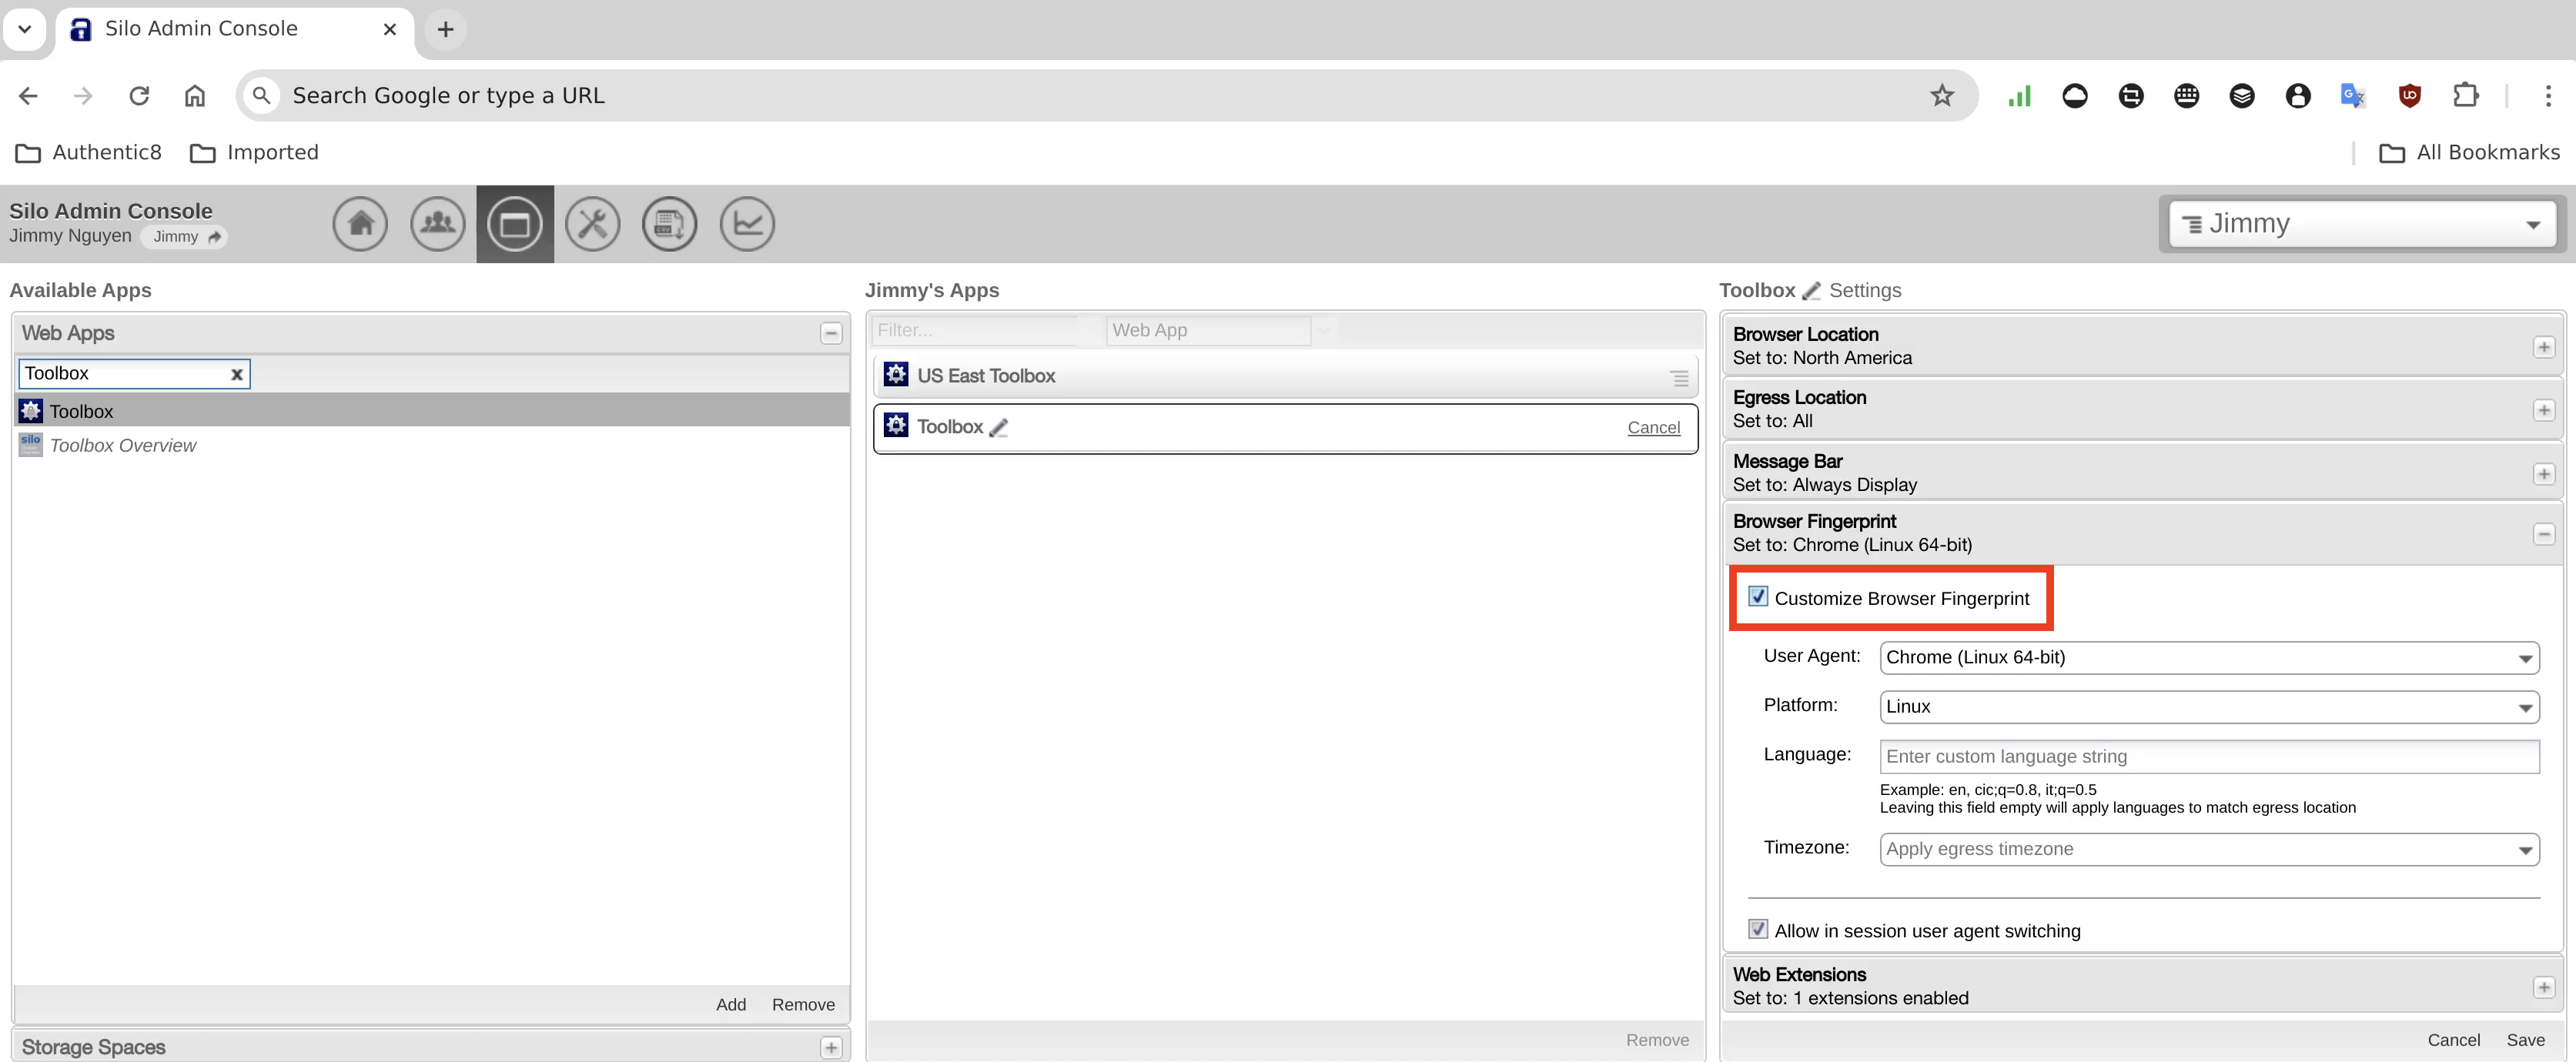Image resolution: width=2576 pixels, height=1062 pixels.
Task: Expand the Browser Location section
Action: pos(2543,347)
